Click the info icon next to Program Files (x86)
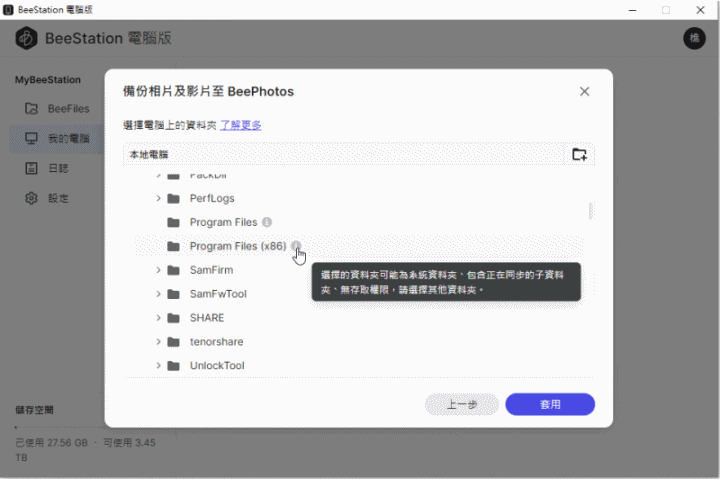 coord(296,246)
